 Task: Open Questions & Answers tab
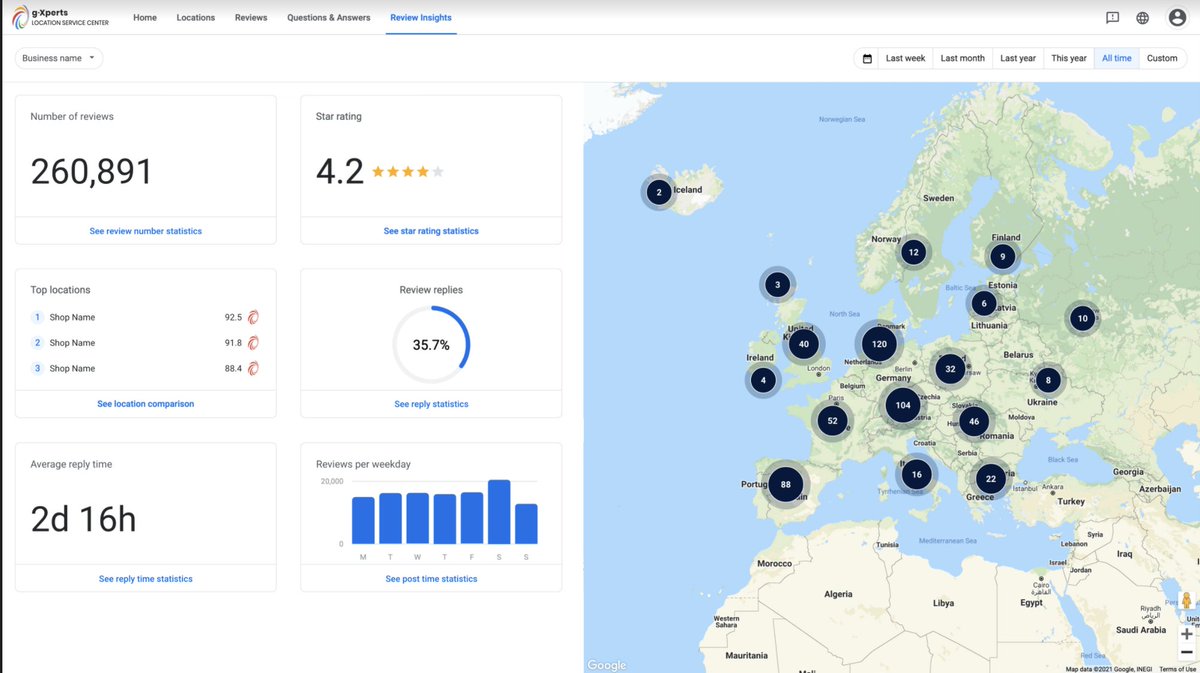[x=329, y=17]
